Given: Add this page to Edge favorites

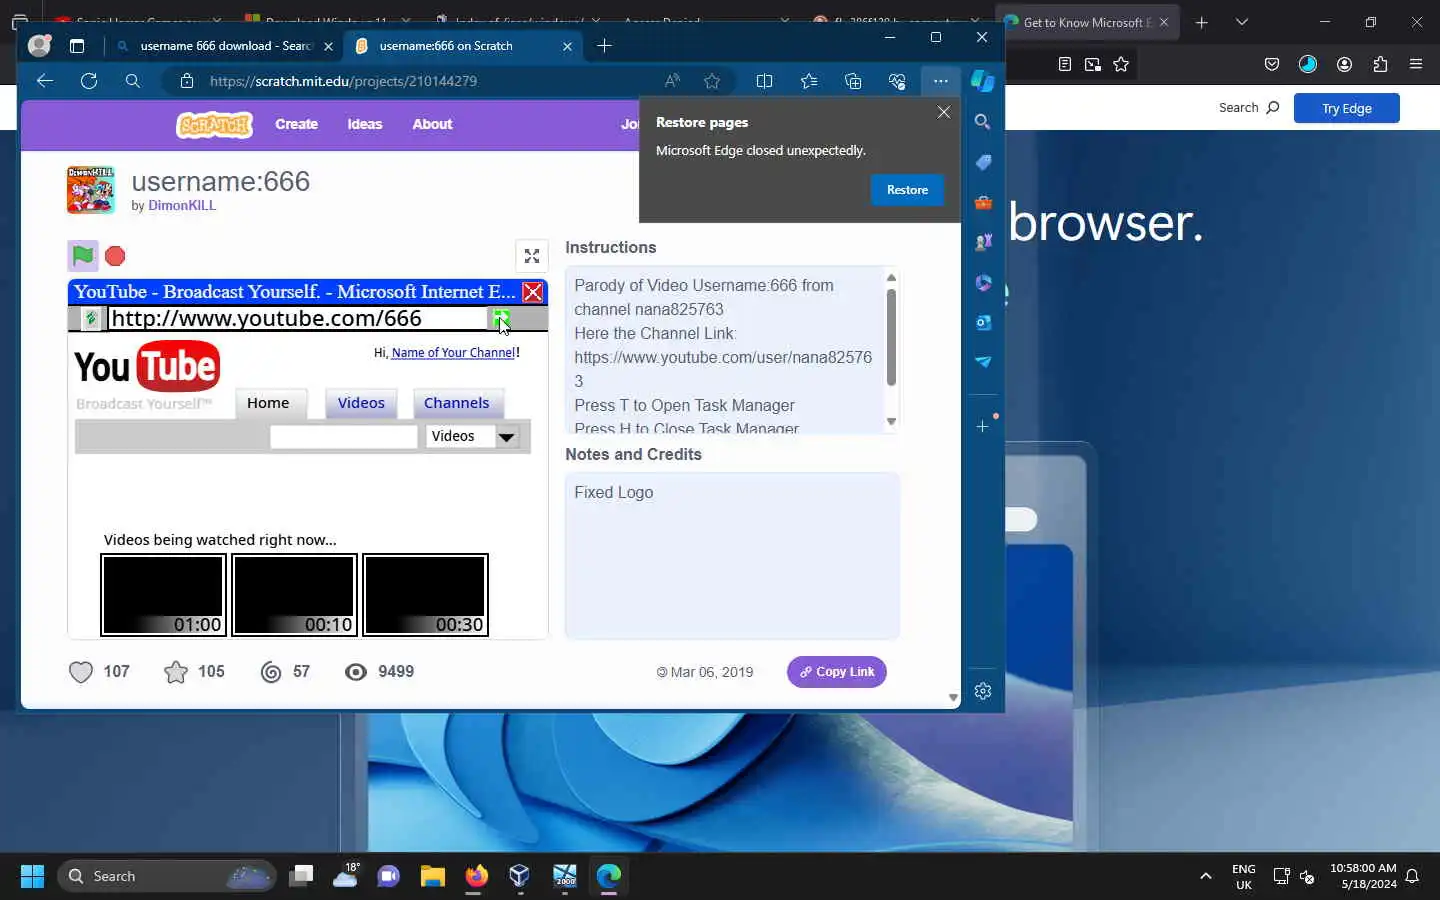Looking at the screenshot, I should point(712,81).
